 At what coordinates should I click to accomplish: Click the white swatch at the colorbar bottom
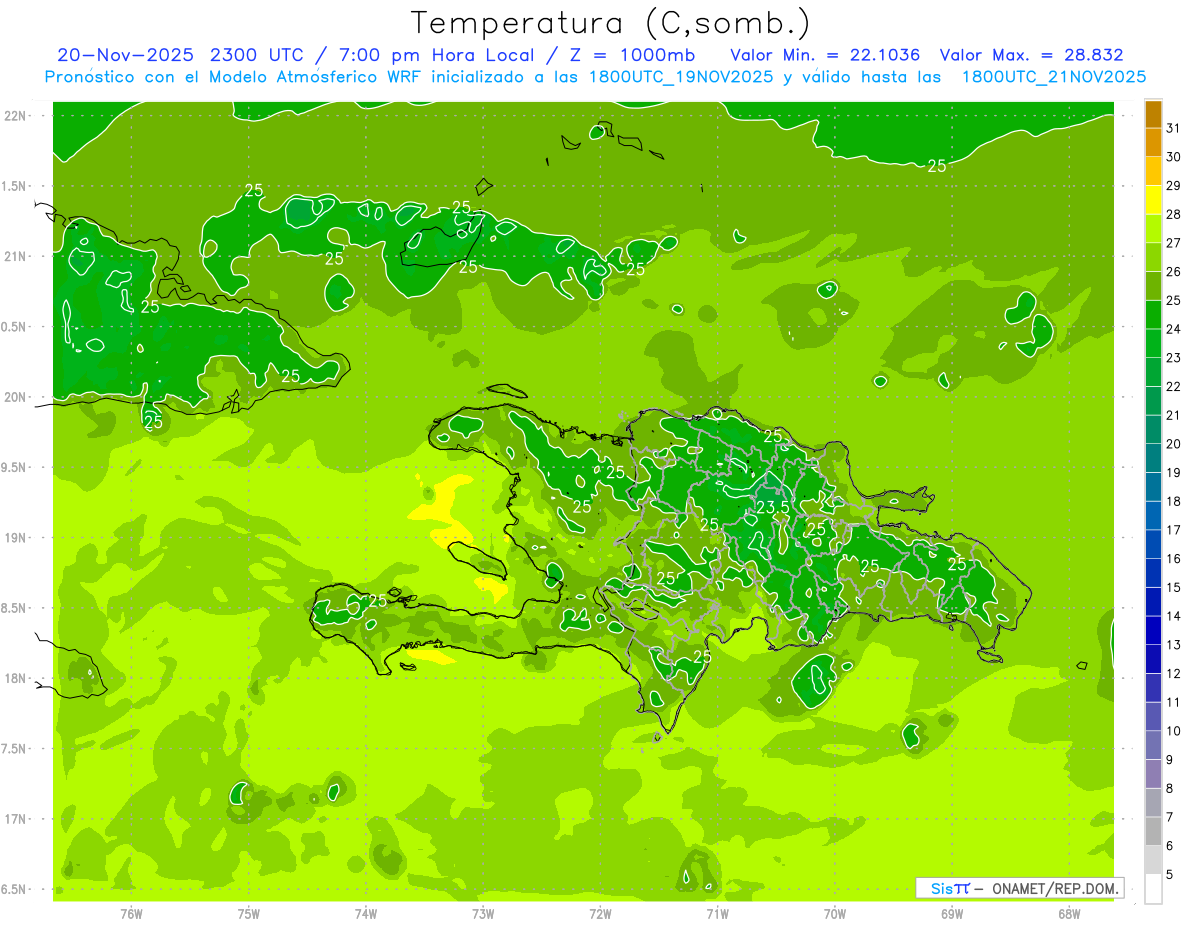click(x=1153, y=889)
